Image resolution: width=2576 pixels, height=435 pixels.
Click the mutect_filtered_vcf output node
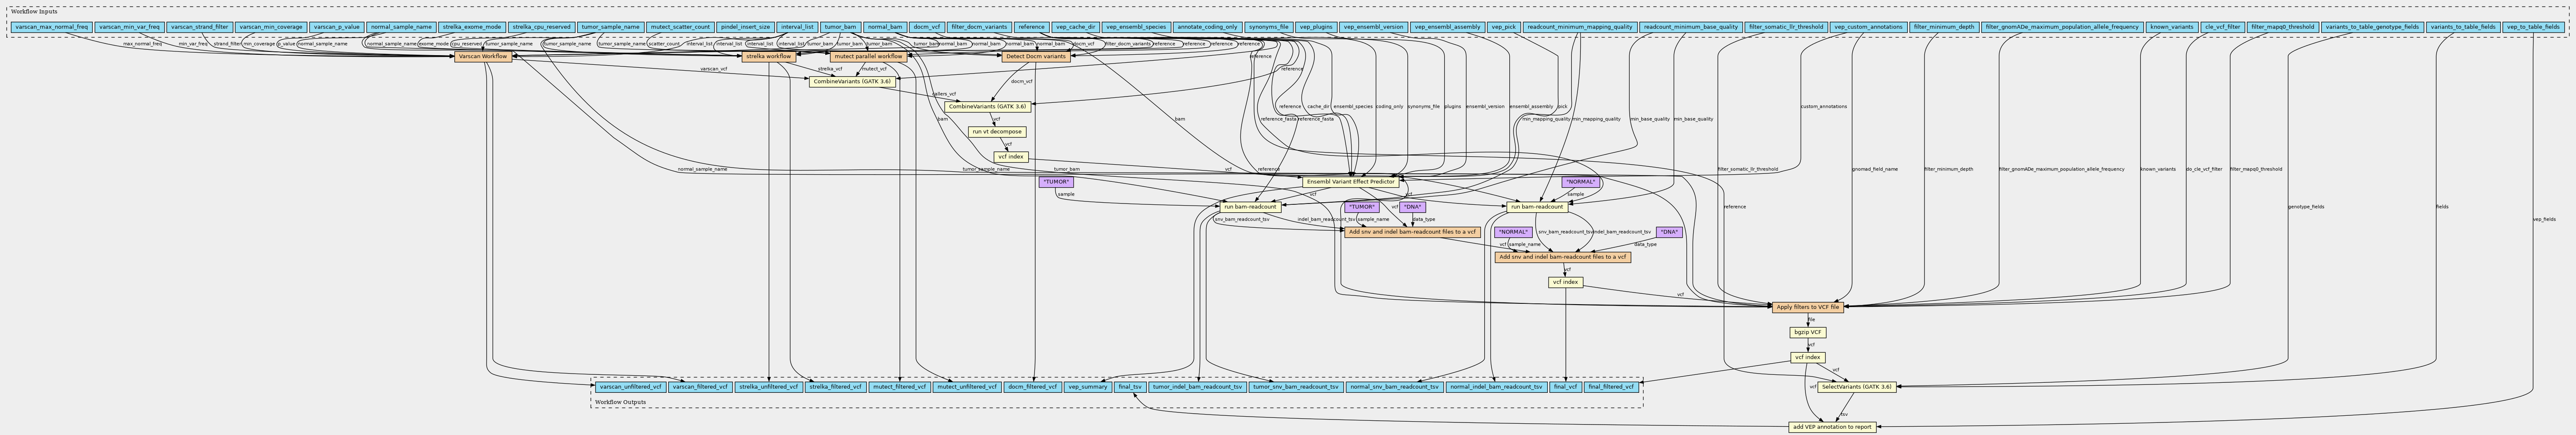[x=899, y=386]
